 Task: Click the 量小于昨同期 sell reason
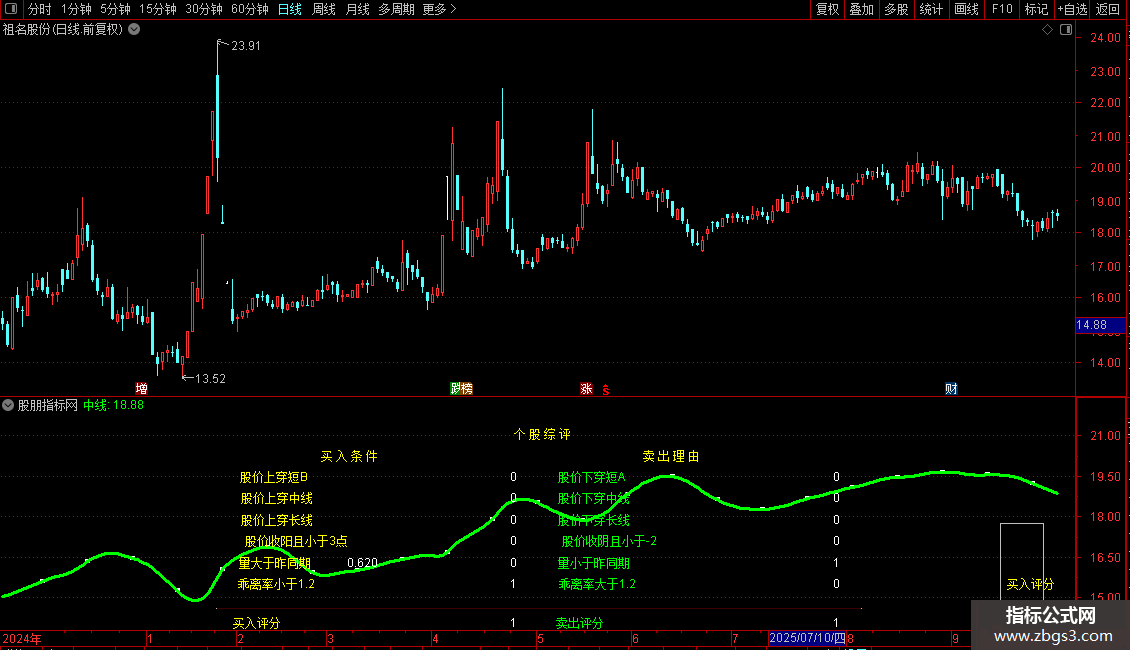(594, 563)
